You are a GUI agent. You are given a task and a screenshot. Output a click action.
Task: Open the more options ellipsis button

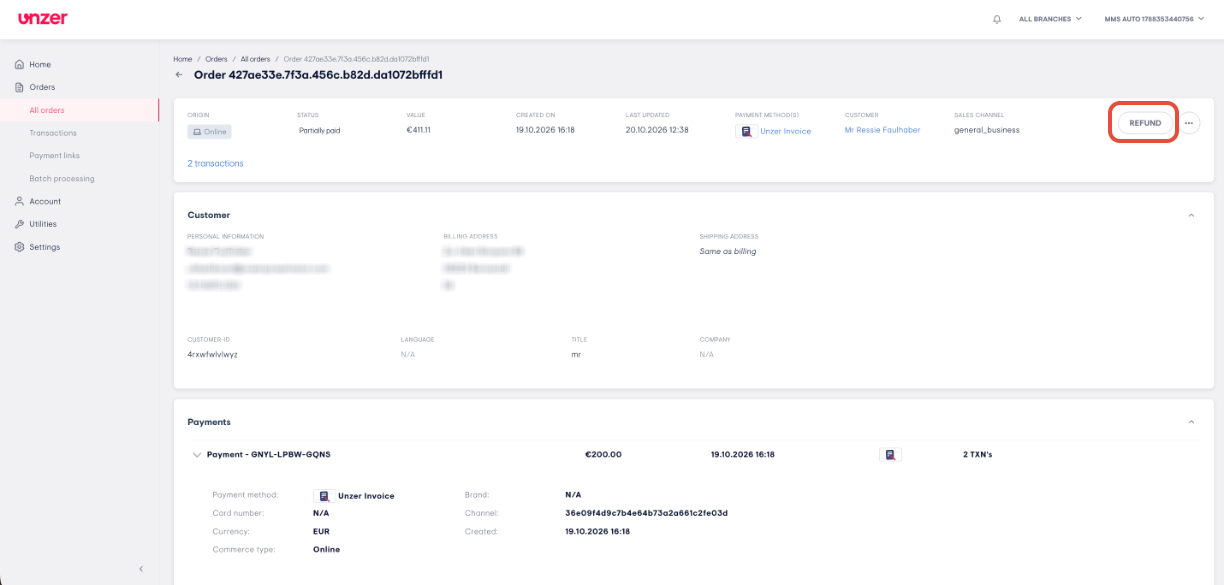[x=1189, y=123]
